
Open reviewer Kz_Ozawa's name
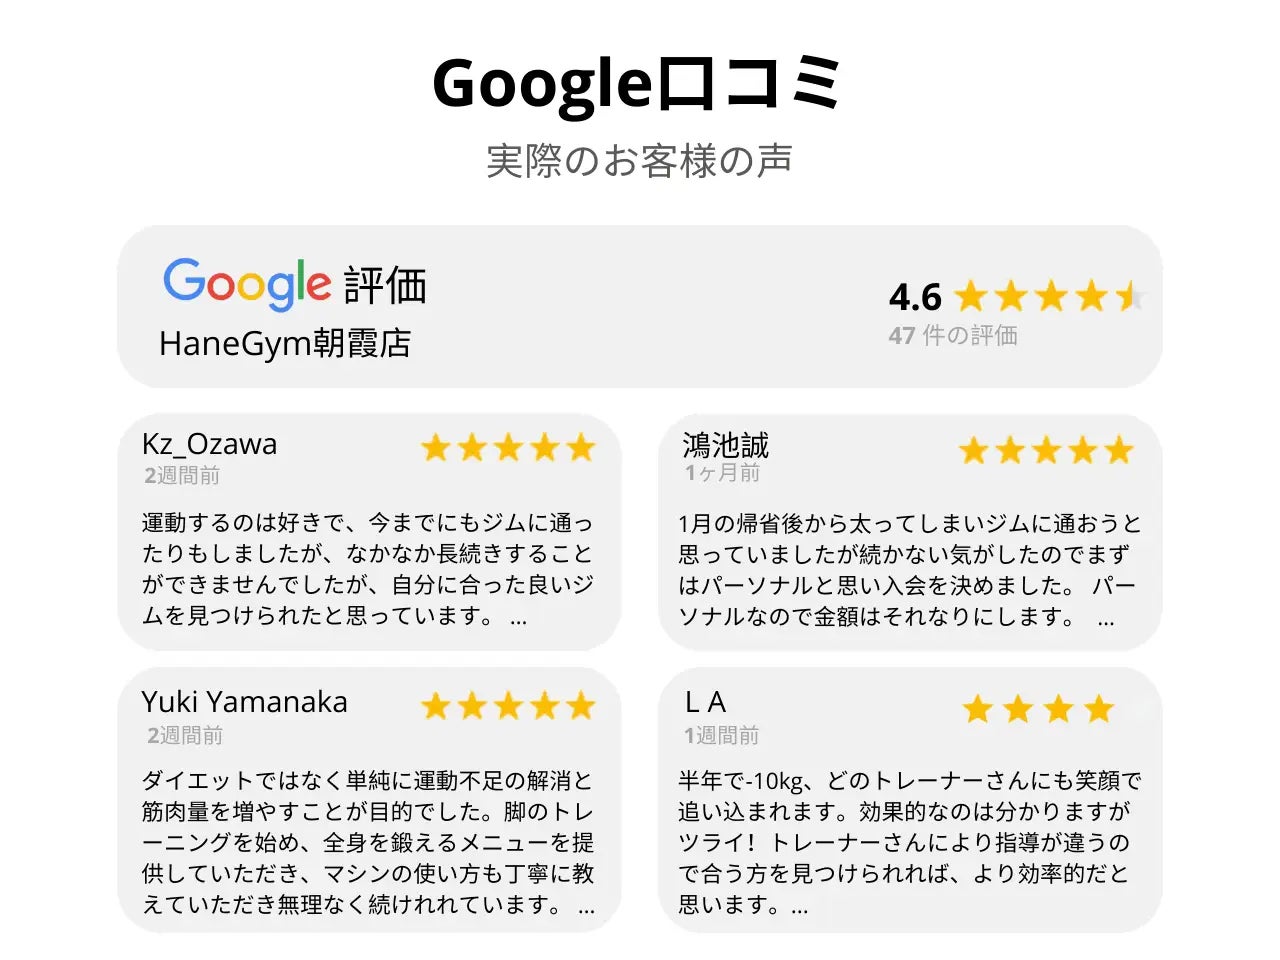coord(210,444)
